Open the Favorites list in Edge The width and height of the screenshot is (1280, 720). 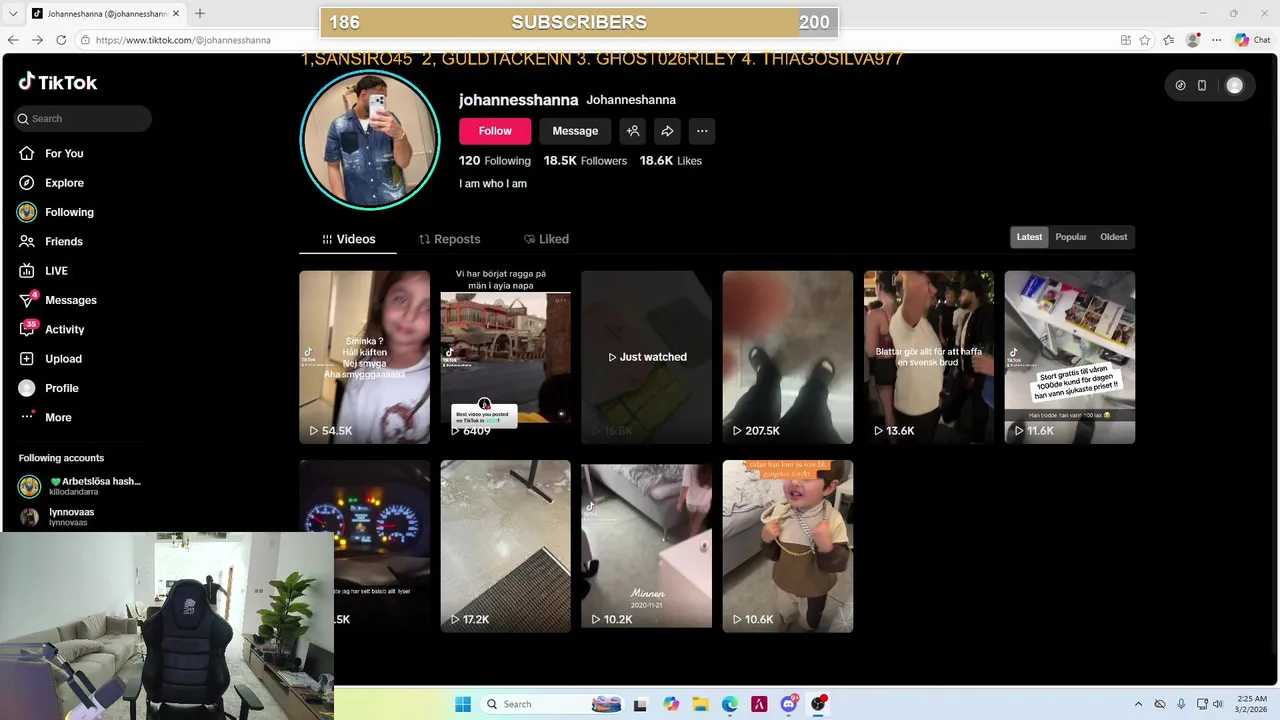click(x=1169, y=40)
